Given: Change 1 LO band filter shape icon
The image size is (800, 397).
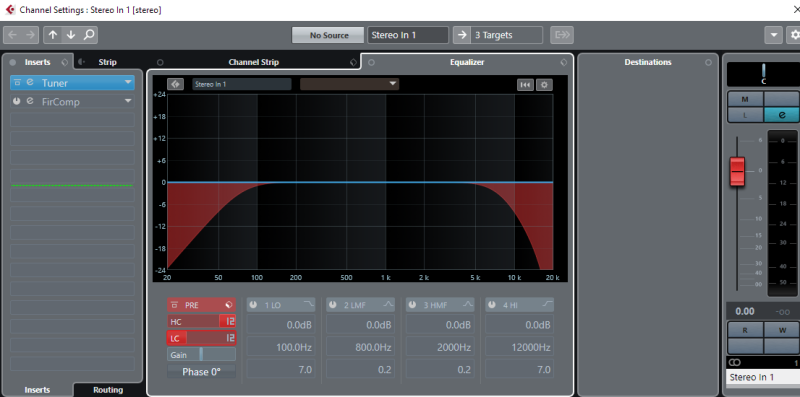Looking at the screenshot, I should (308, 305).
